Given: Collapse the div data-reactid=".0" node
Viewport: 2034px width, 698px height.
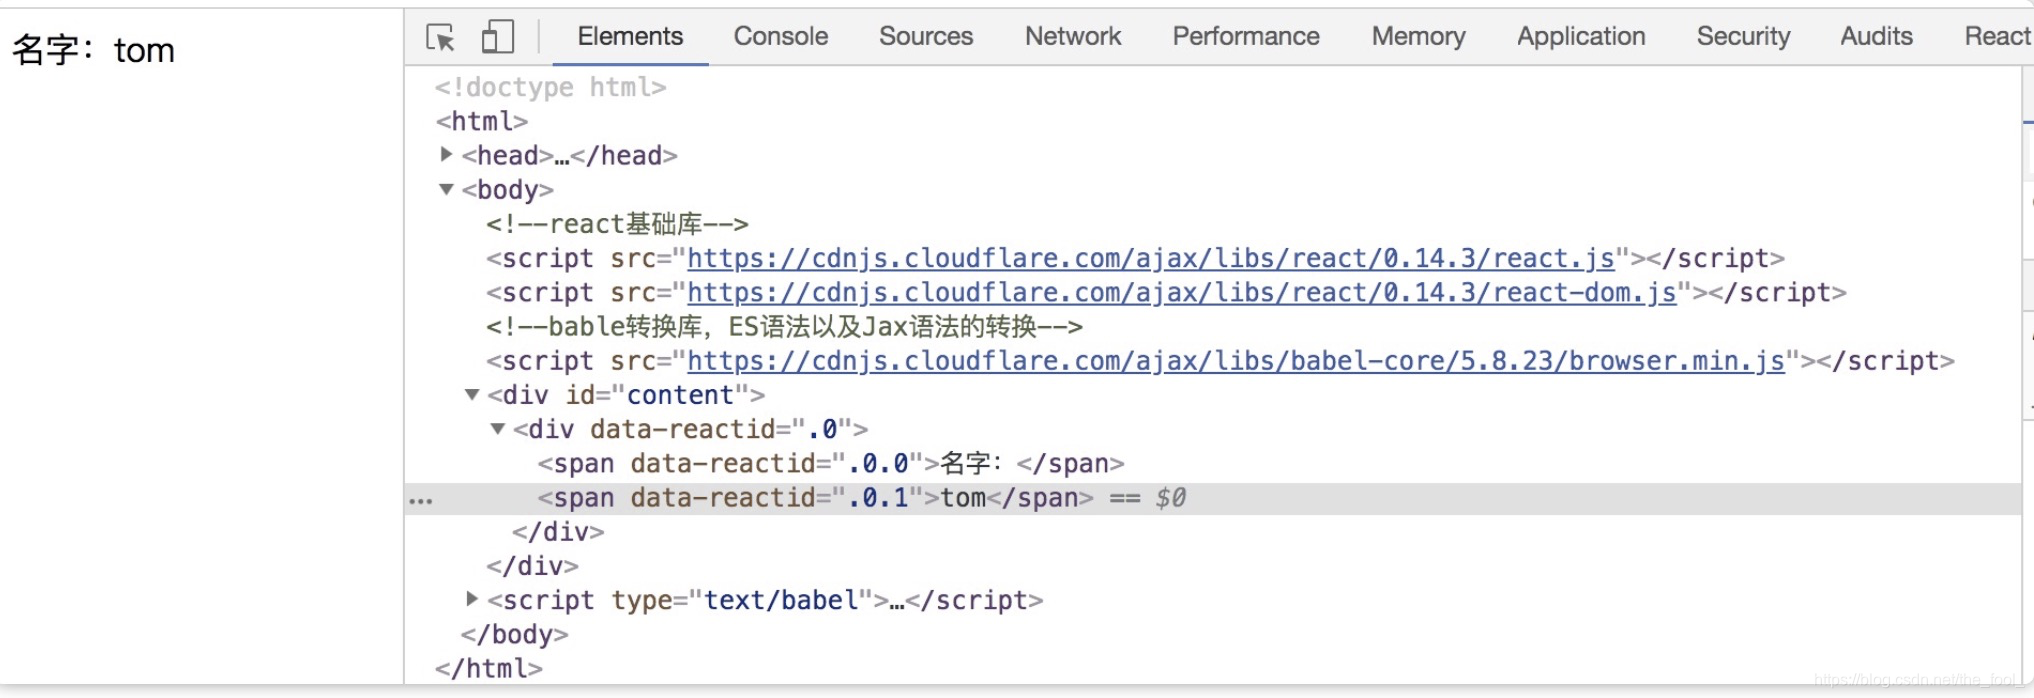Looking at the screenshot, I should [x=497, y=428].
